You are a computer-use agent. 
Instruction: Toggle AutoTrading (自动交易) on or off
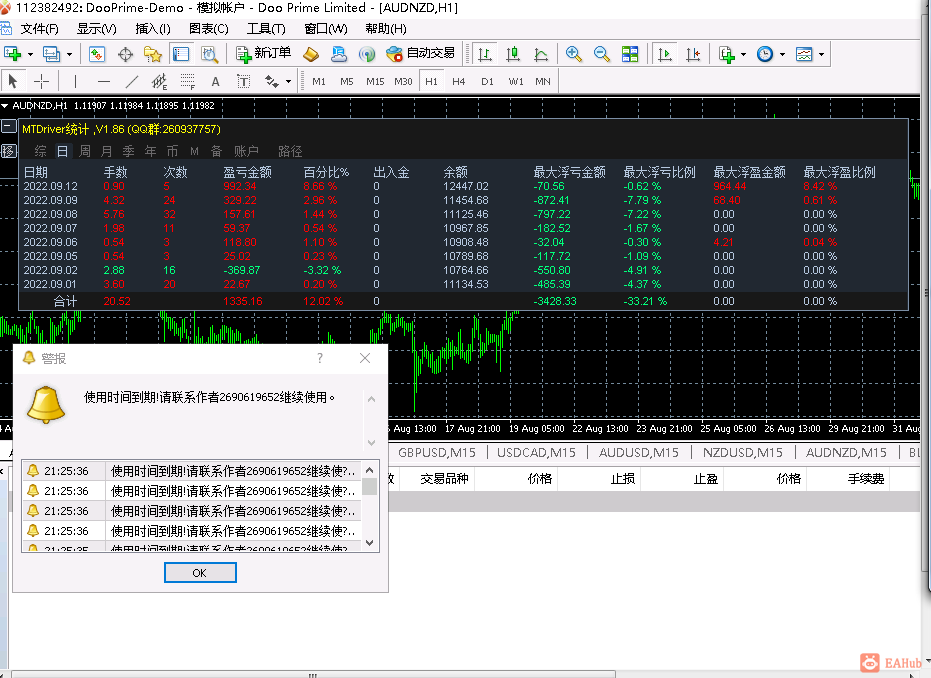pyautogui.click(x=420, y=53)
